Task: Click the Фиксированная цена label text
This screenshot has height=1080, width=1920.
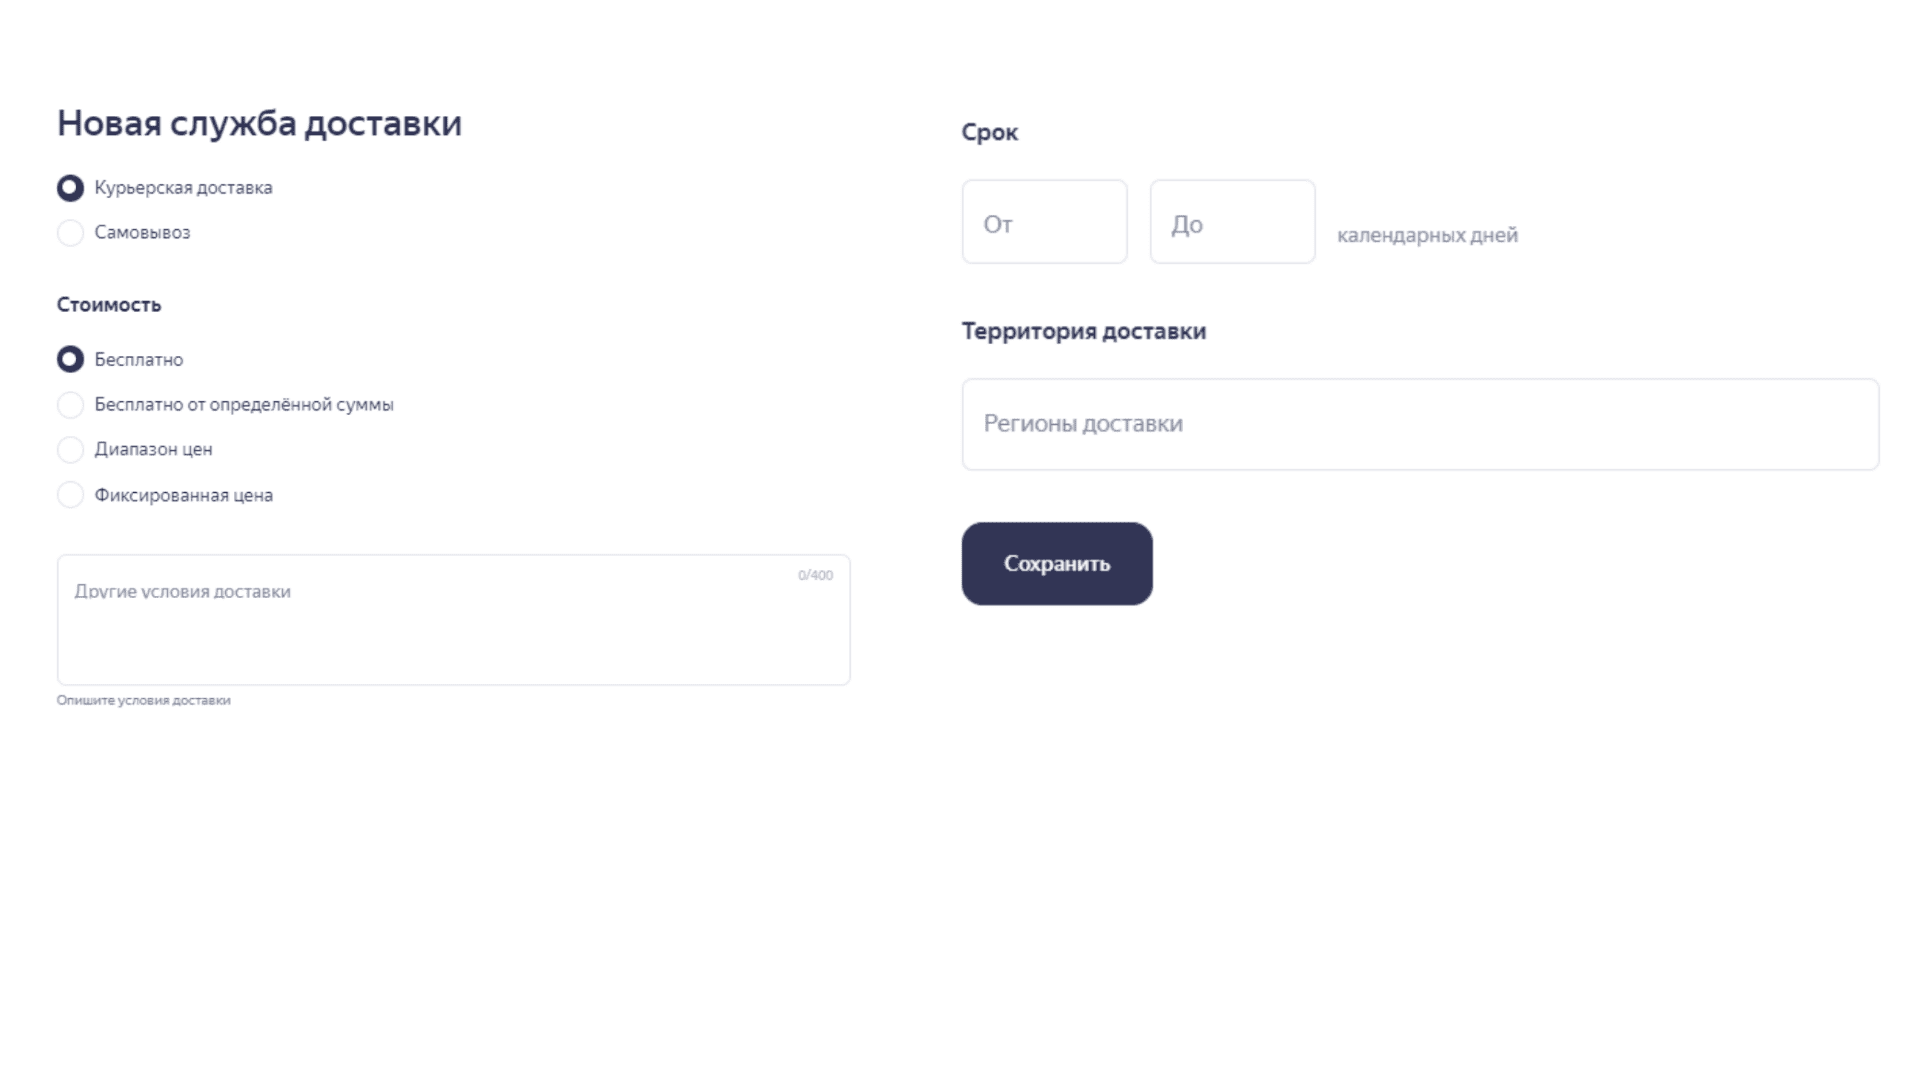Action: (184, 495)
